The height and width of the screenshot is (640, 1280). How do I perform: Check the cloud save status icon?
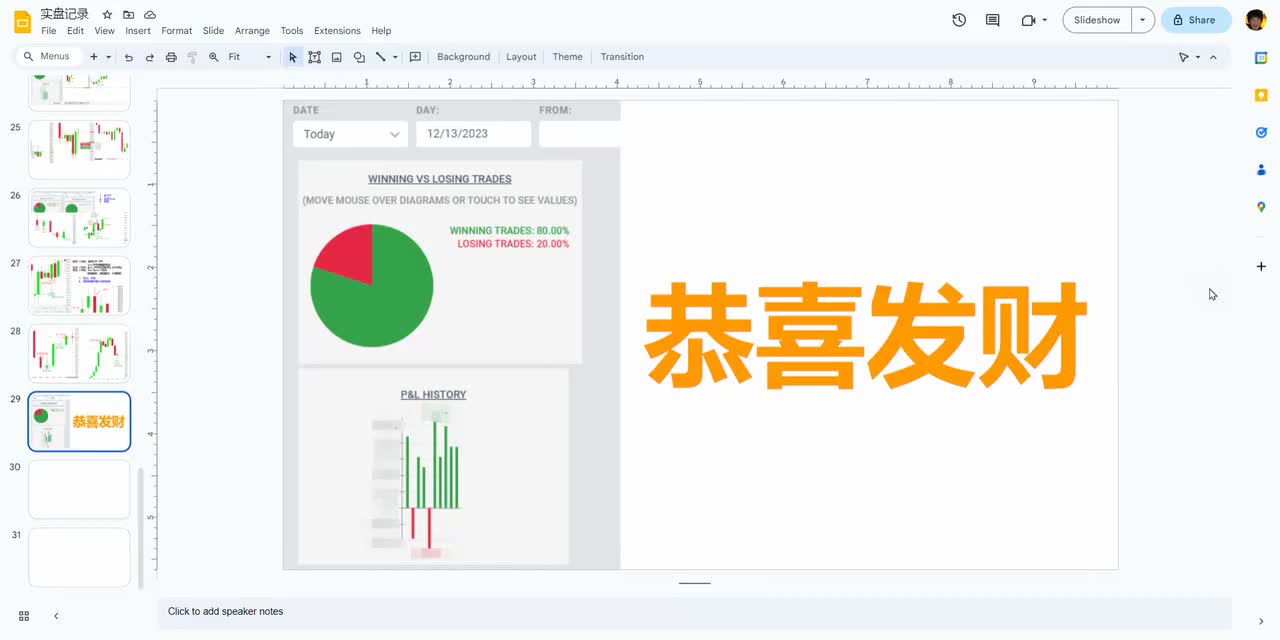(x=150, y=15)
